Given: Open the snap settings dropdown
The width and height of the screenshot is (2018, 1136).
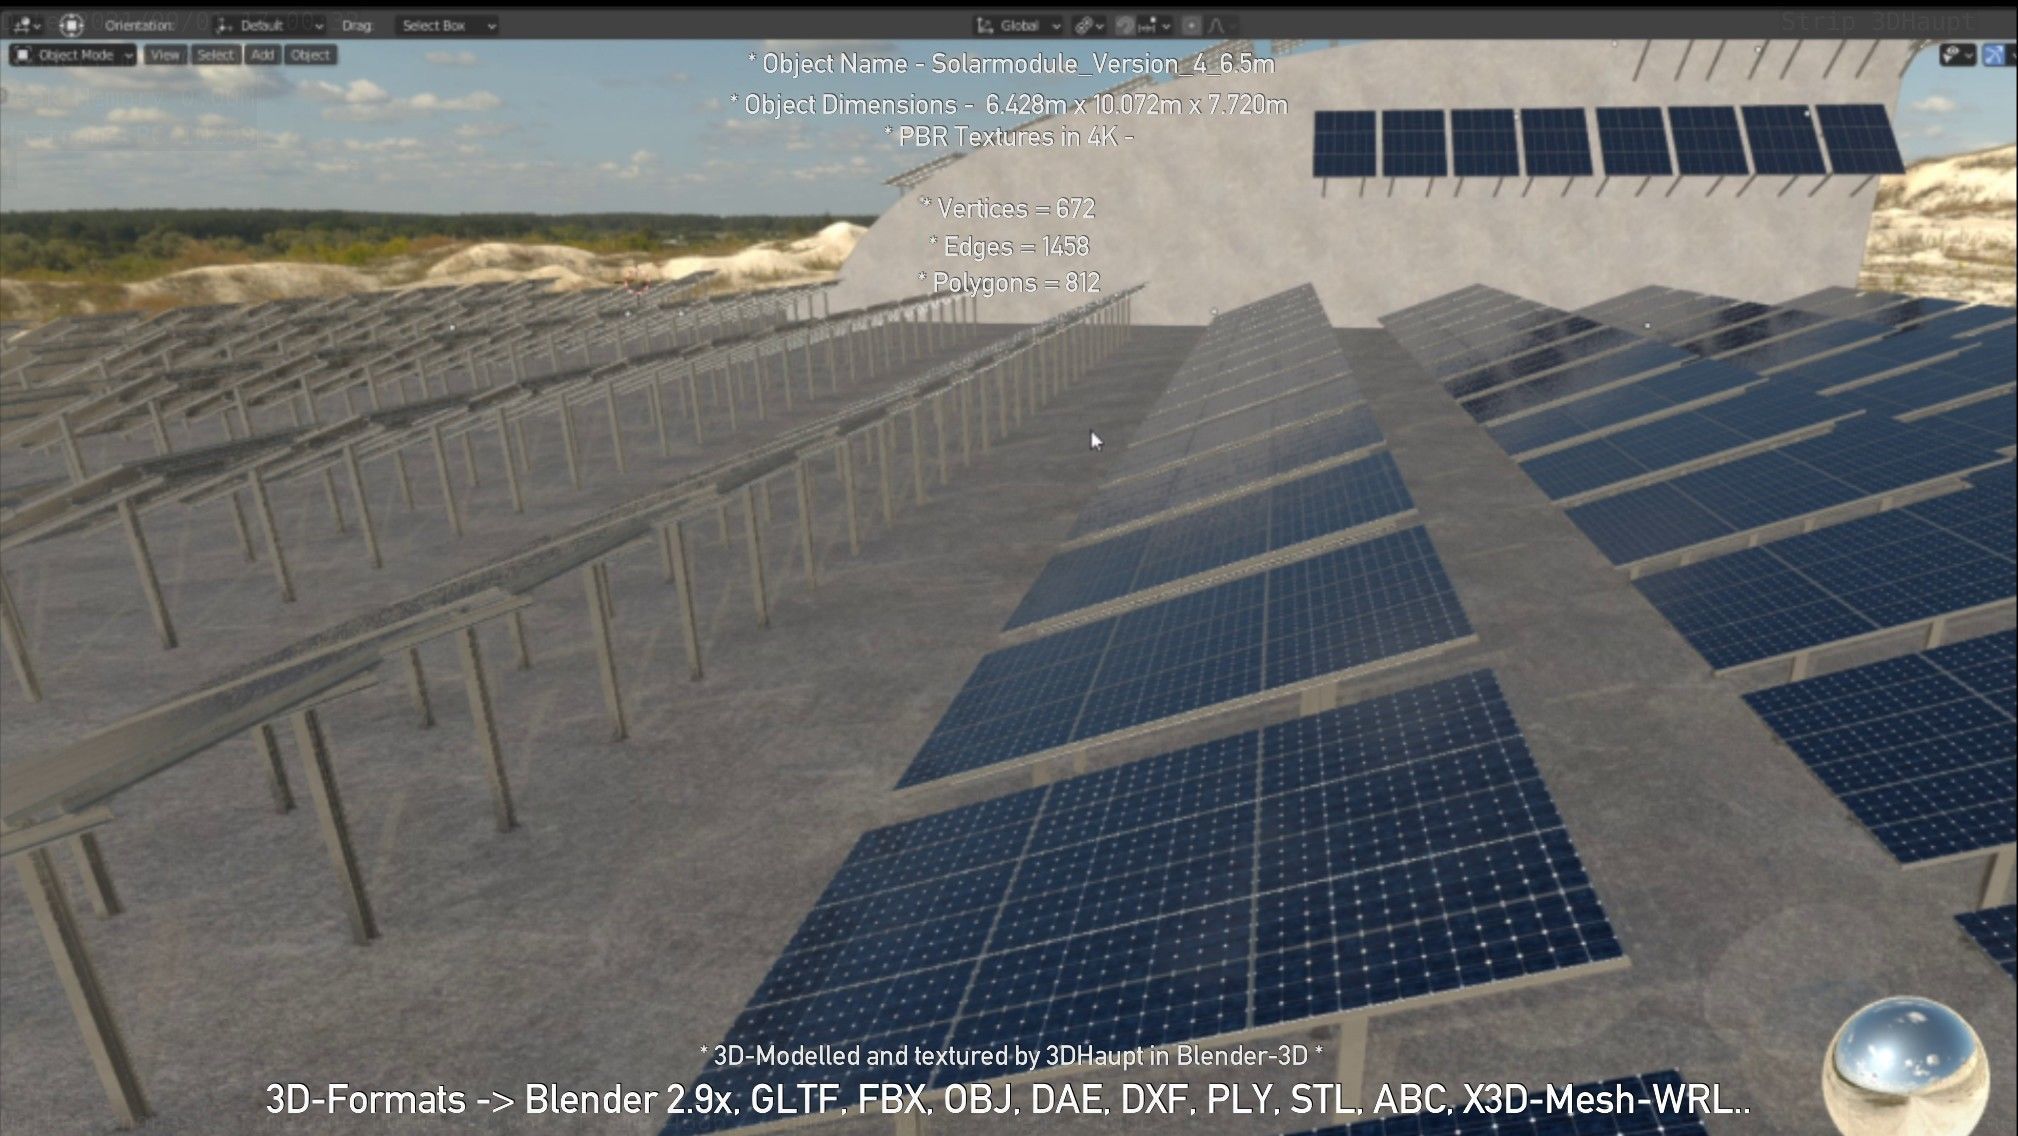Looking at the screenshot, I should coord(1154,25).
